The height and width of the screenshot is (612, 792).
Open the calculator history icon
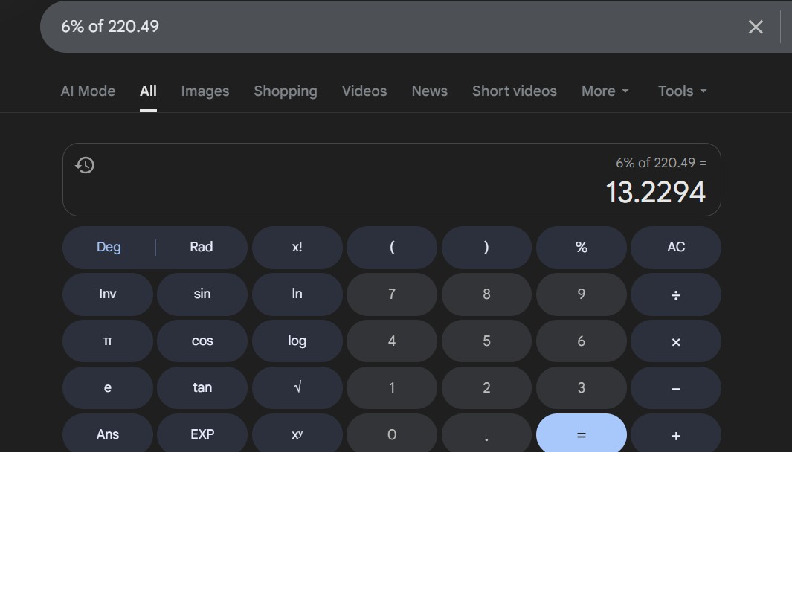point(85,165)
